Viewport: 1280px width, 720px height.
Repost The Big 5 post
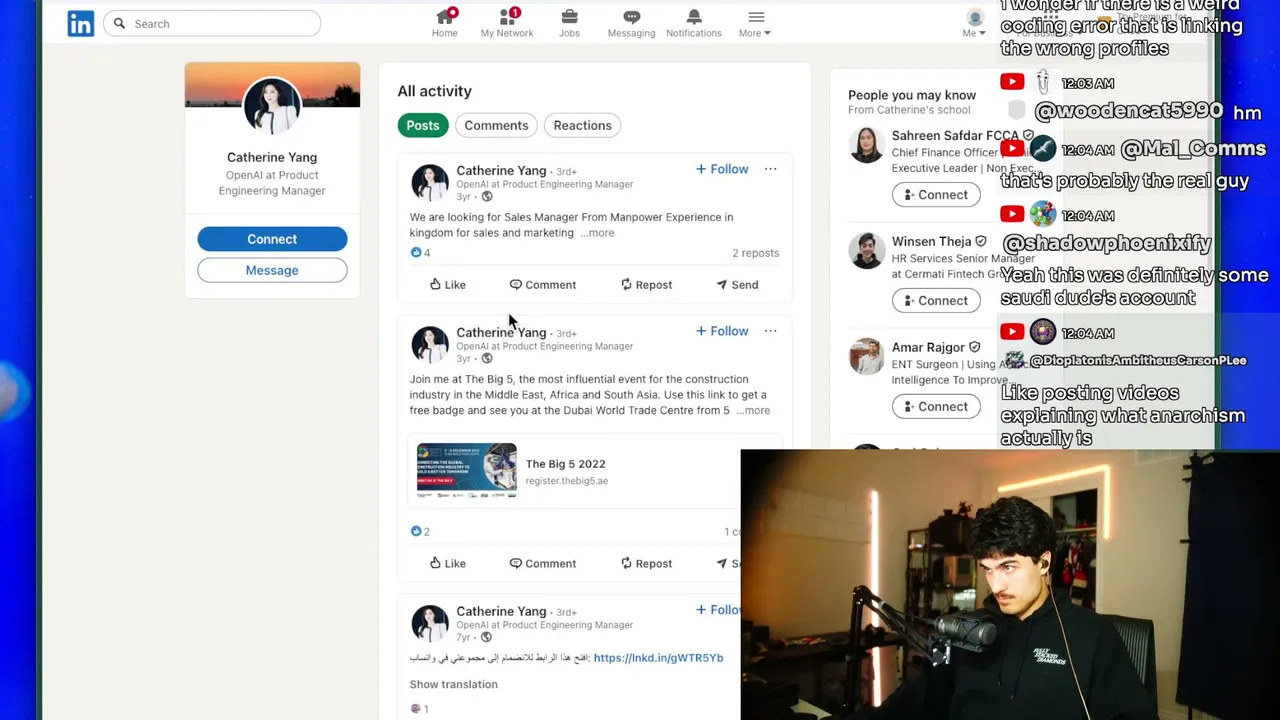pyautogui.click(x=646, y=564)
